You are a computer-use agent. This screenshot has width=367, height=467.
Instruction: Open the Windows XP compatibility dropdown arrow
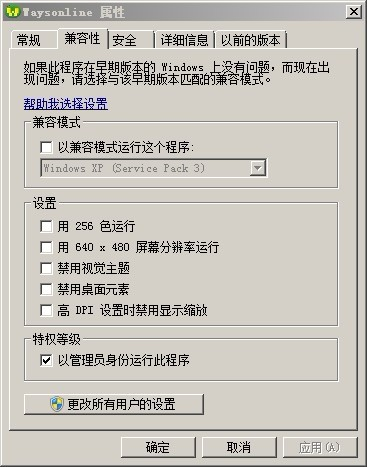pos(257,168)
